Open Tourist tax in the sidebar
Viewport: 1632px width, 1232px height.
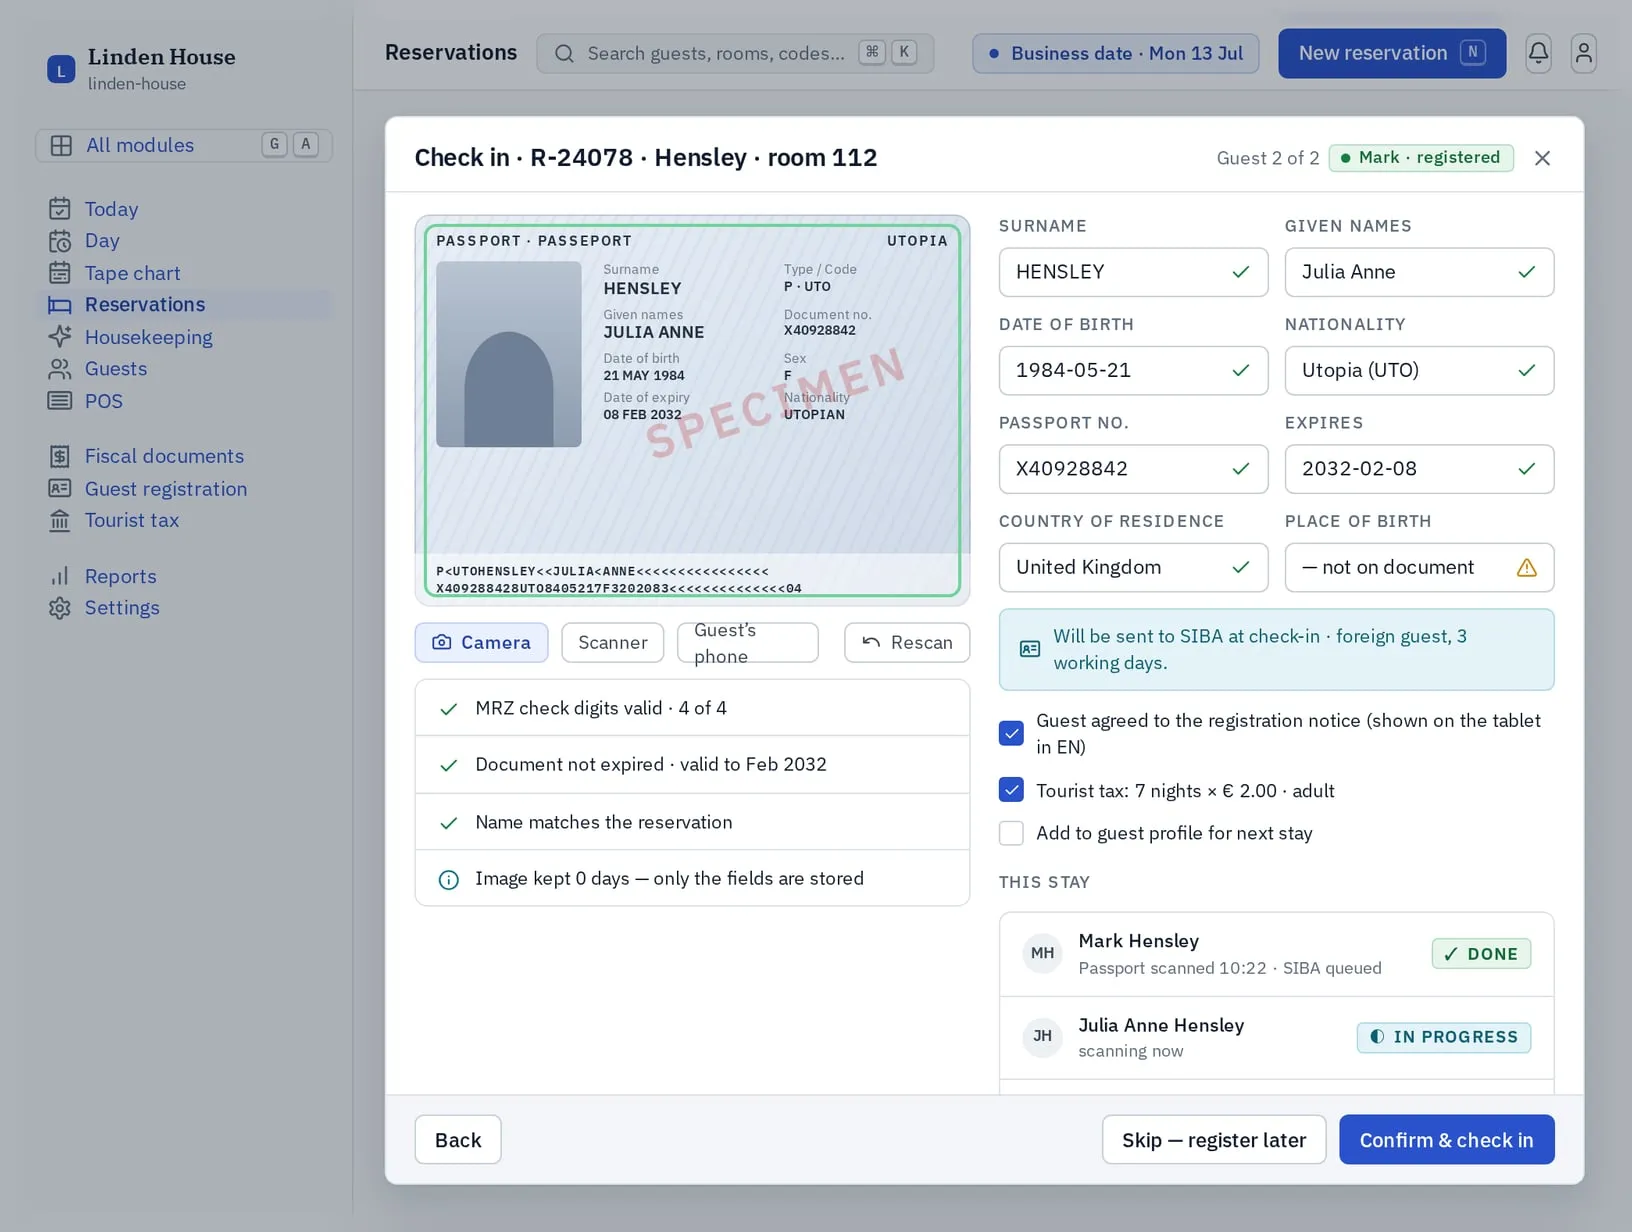click(x=184, y=520)
